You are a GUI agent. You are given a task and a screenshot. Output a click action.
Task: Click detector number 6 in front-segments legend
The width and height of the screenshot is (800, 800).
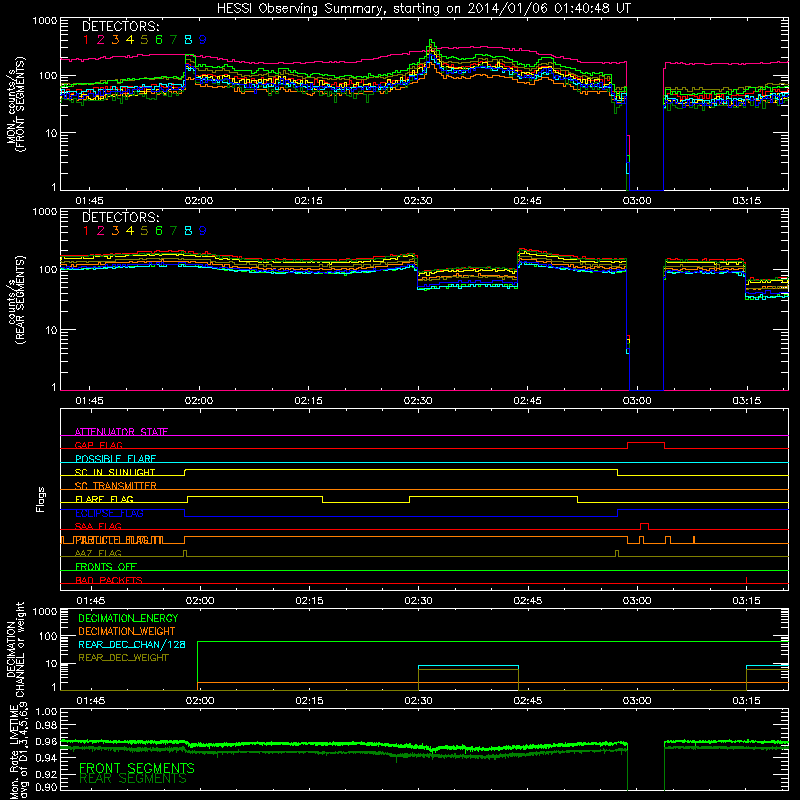pos(159,40)
